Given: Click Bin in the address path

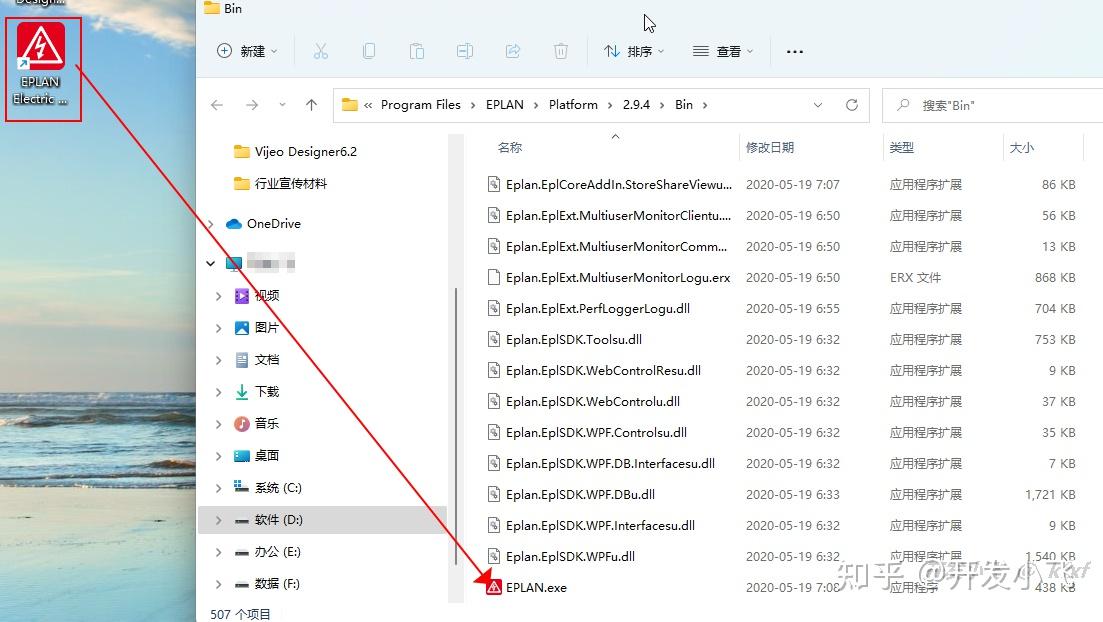Looking at the screenshot, I should 684,105.
